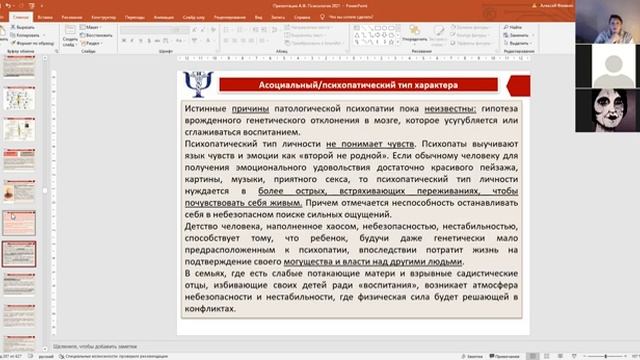The height and width of the screenshot is (360, 640).
Task: Switch to reading view icon
Action: 560,356
